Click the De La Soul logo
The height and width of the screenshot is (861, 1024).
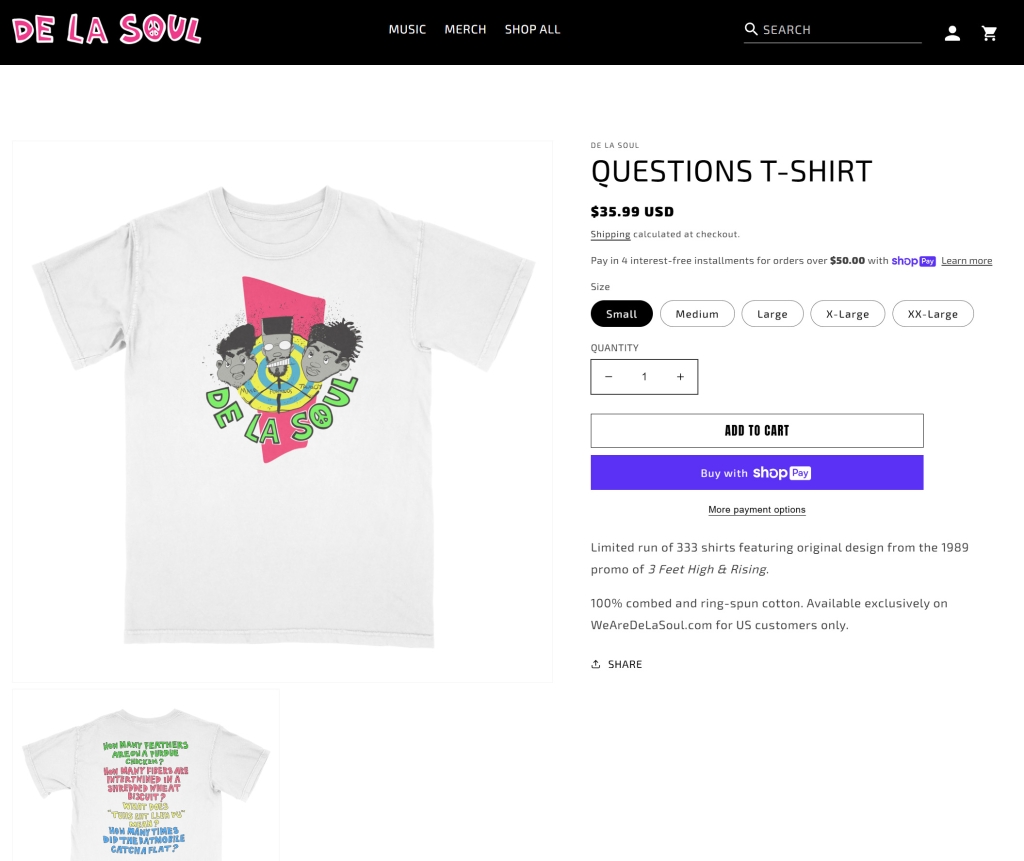pos(106,29)
